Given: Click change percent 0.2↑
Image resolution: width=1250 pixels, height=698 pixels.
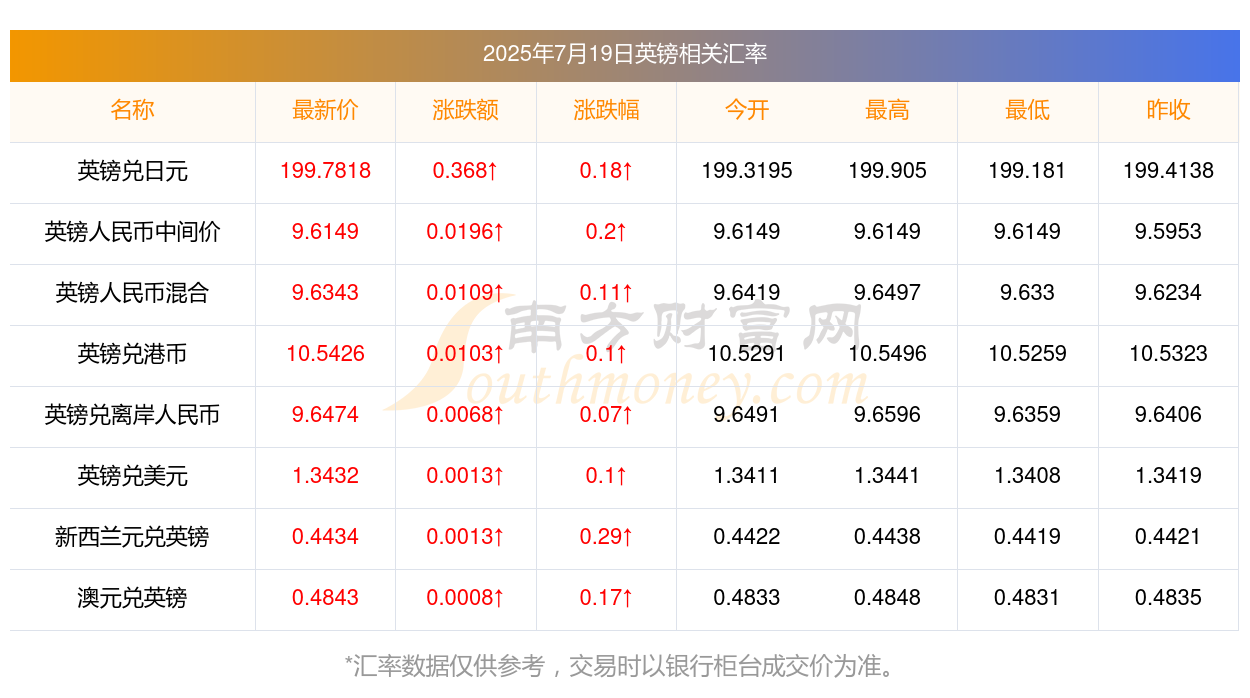Looking at the screenshot, I should [x=606, y=232].
